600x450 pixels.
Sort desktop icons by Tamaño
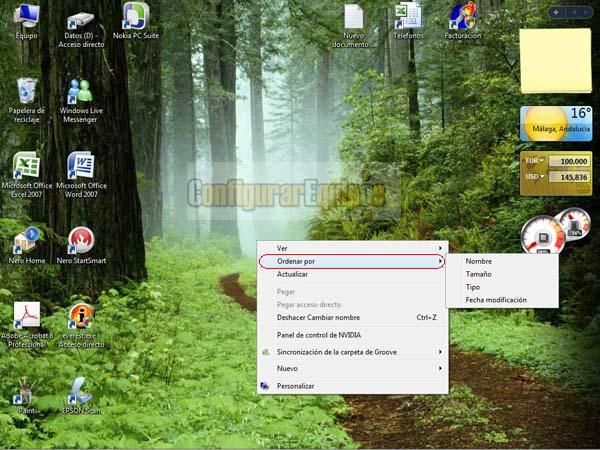point(502,274)
